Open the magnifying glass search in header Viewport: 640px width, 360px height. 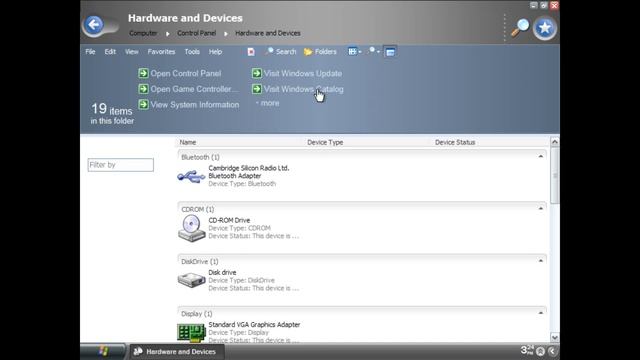click(520, 28)
